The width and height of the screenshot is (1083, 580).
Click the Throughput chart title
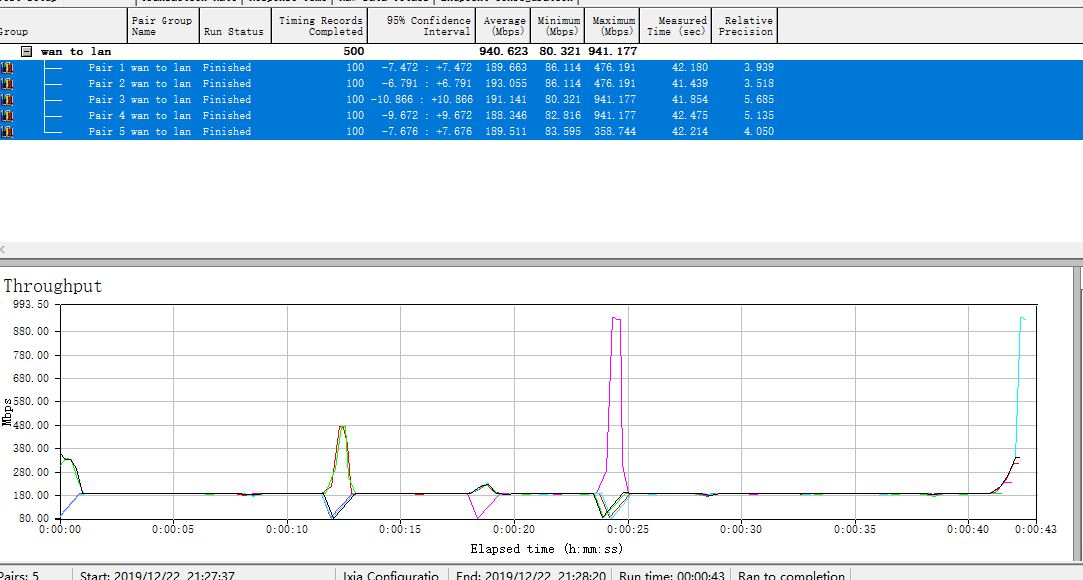(53, 286)
